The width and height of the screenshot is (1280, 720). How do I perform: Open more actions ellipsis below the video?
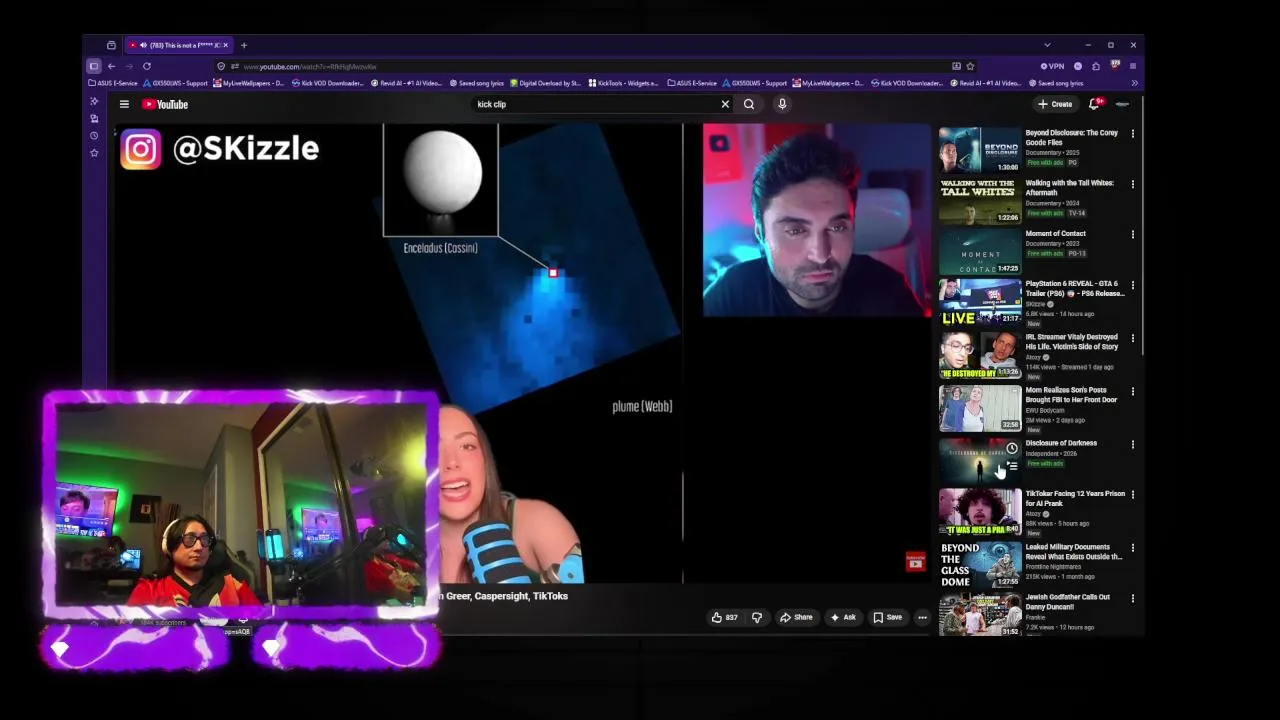pos(922,617)
